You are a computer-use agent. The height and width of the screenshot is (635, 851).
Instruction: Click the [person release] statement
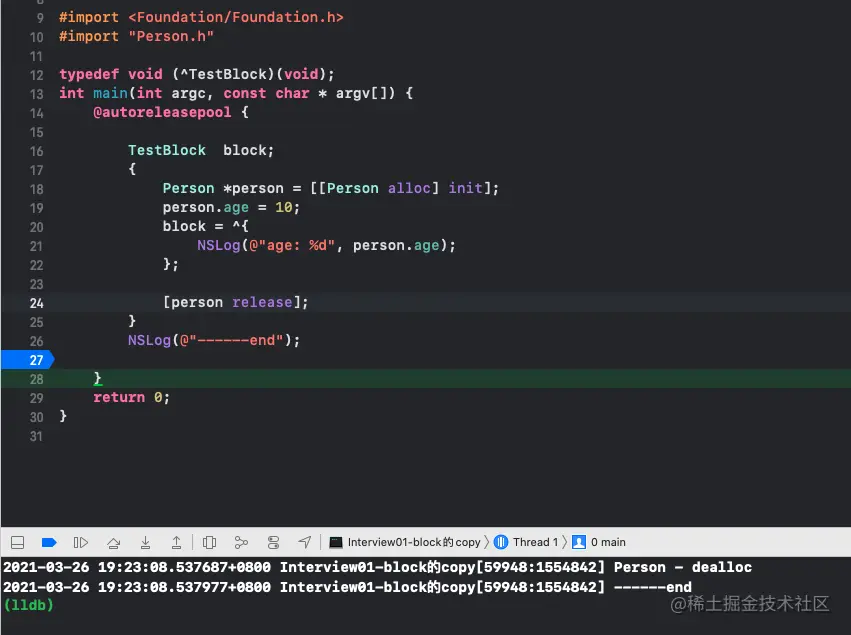(x=236, y=302)
